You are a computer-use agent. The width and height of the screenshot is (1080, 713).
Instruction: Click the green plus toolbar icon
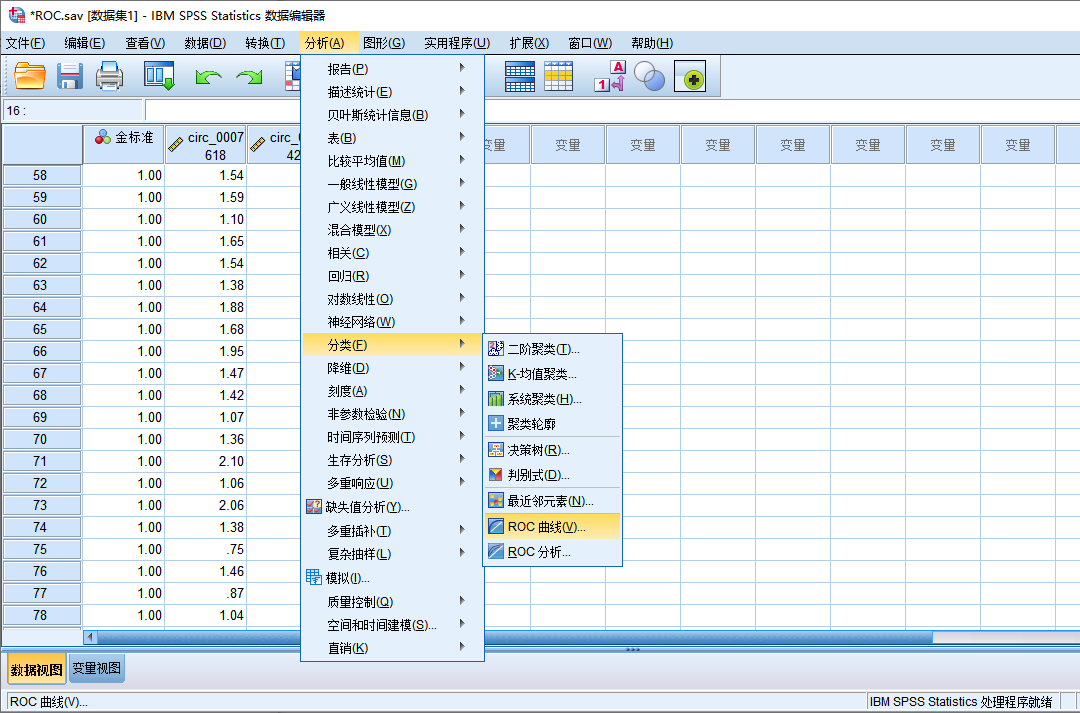click(x=690, y=77)
